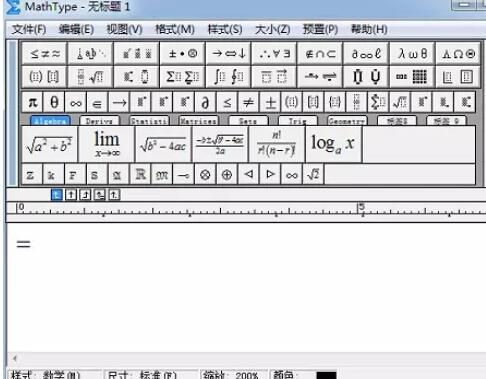Insert the log base a of x expression

coord(333,144)
